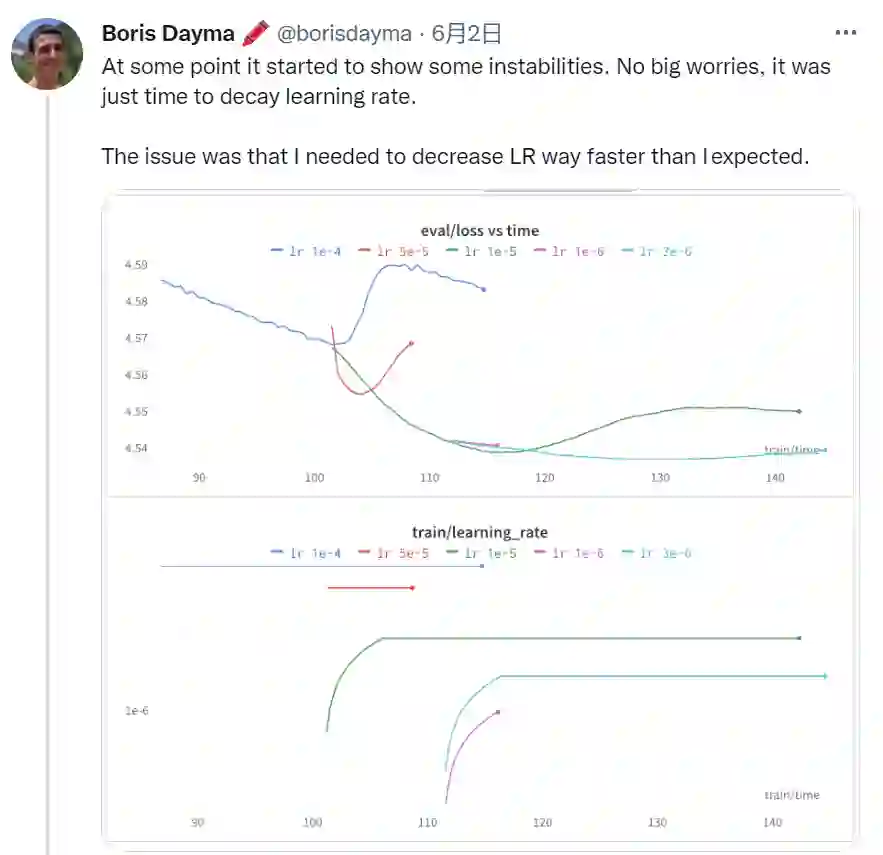Screen dimensions: 883x855
Task: Click the eval/loss vs time chart title
Action: [x=480, y=231]
